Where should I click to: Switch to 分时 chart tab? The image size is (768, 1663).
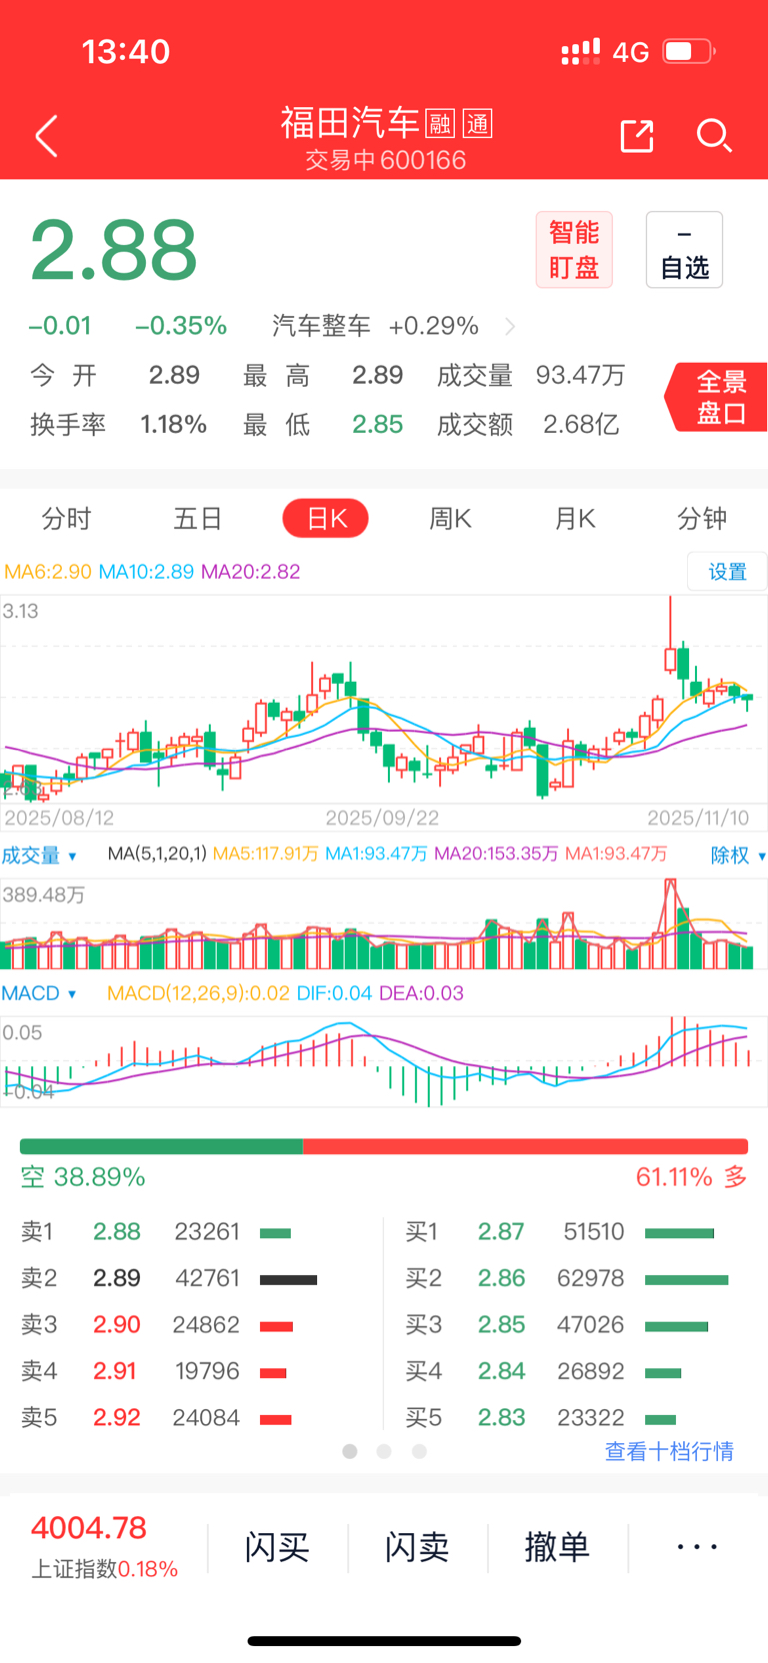coord(66,519)
